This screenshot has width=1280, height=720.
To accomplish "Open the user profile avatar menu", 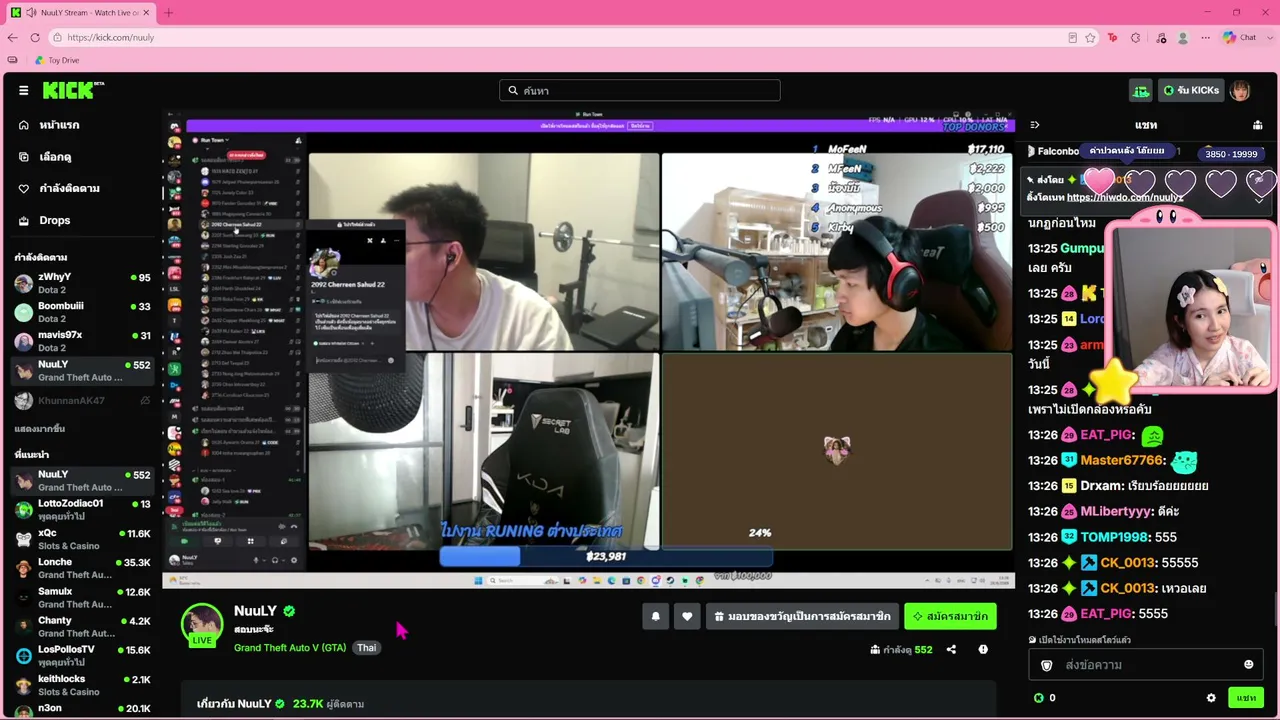I will pos(1240,91).
